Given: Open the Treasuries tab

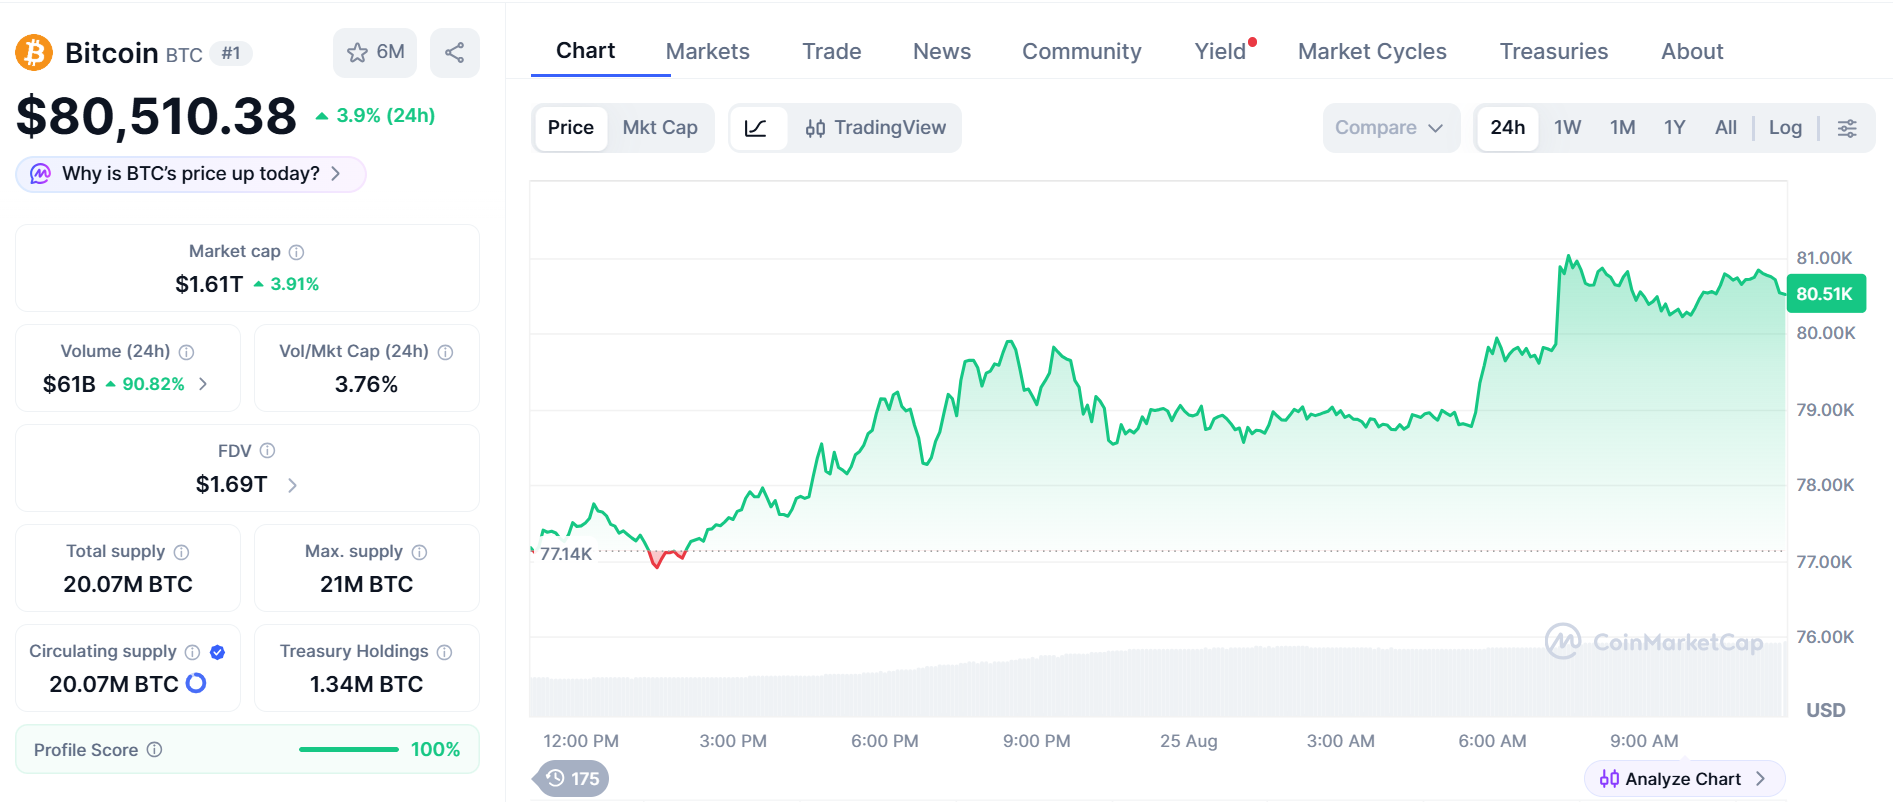Looking at the screenshot, I should click(1554, 51).
